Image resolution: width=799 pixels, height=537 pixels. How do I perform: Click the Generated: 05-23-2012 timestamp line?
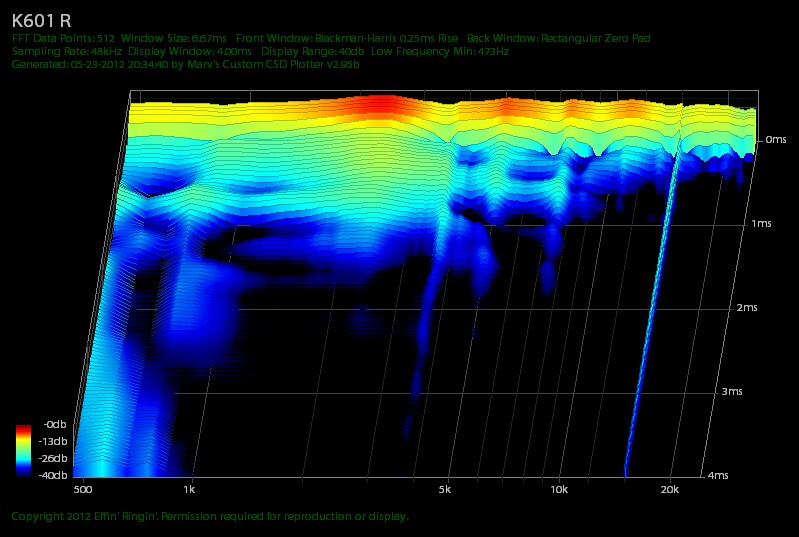185,65
